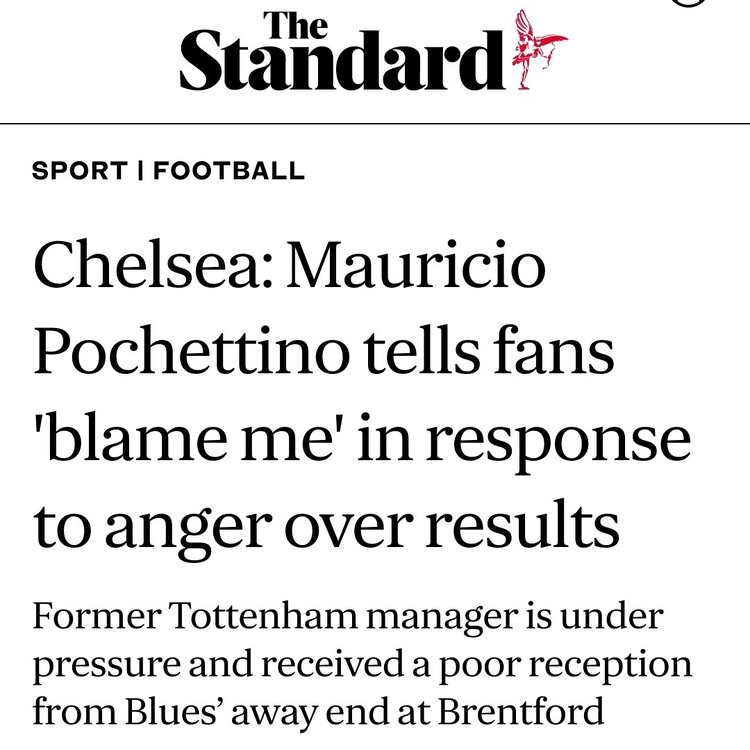The image size is (750, 750).
Task: Click 'Chelsea:' at the start of the headline
Action: [x=153, y=265]
